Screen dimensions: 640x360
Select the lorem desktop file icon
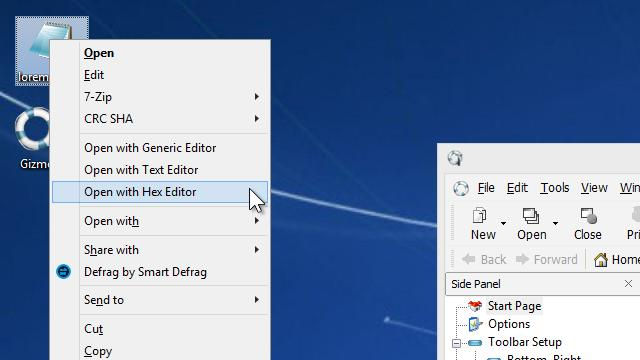(33, 51)
